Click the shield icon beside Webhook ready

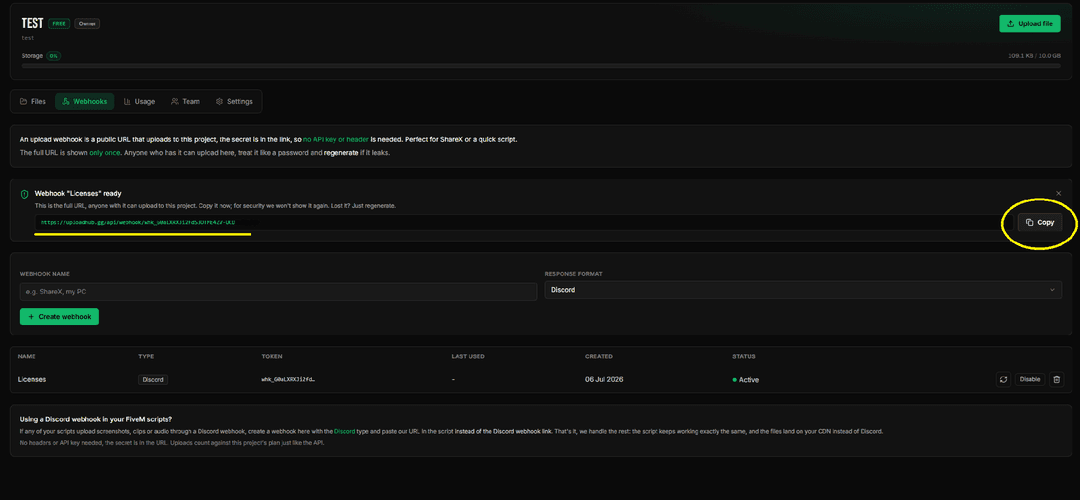[x=25, y=194]
